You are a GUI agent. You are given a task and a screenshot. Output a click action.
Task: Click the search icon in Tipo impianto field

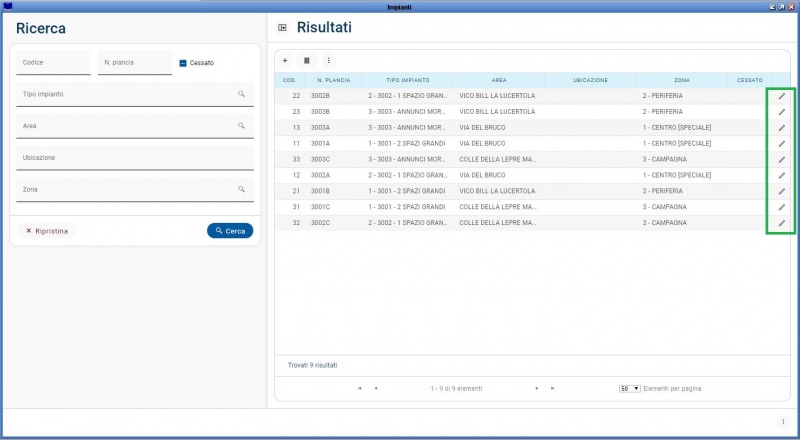[241, 94]
